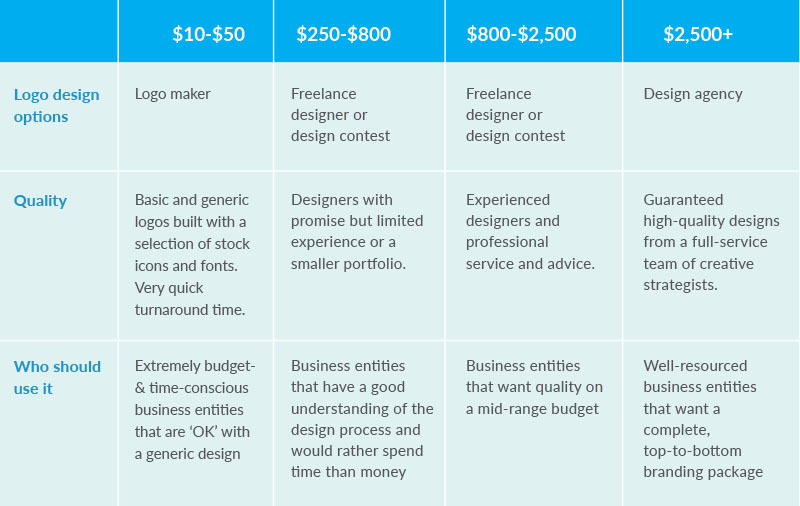This screenshot has height=506, width=800.
Task: Click 'Guaranteed high-quality designs' cell
Action: coord(711,242)
